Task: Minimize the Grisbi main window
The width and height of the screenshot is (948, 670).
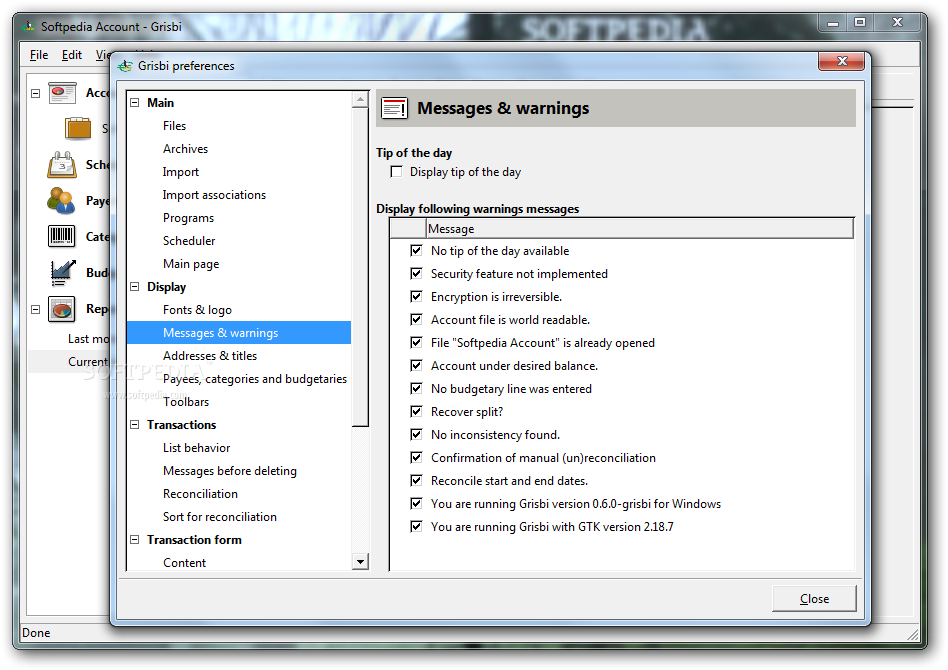Action: pyautogui.click(x=833, y=23)
